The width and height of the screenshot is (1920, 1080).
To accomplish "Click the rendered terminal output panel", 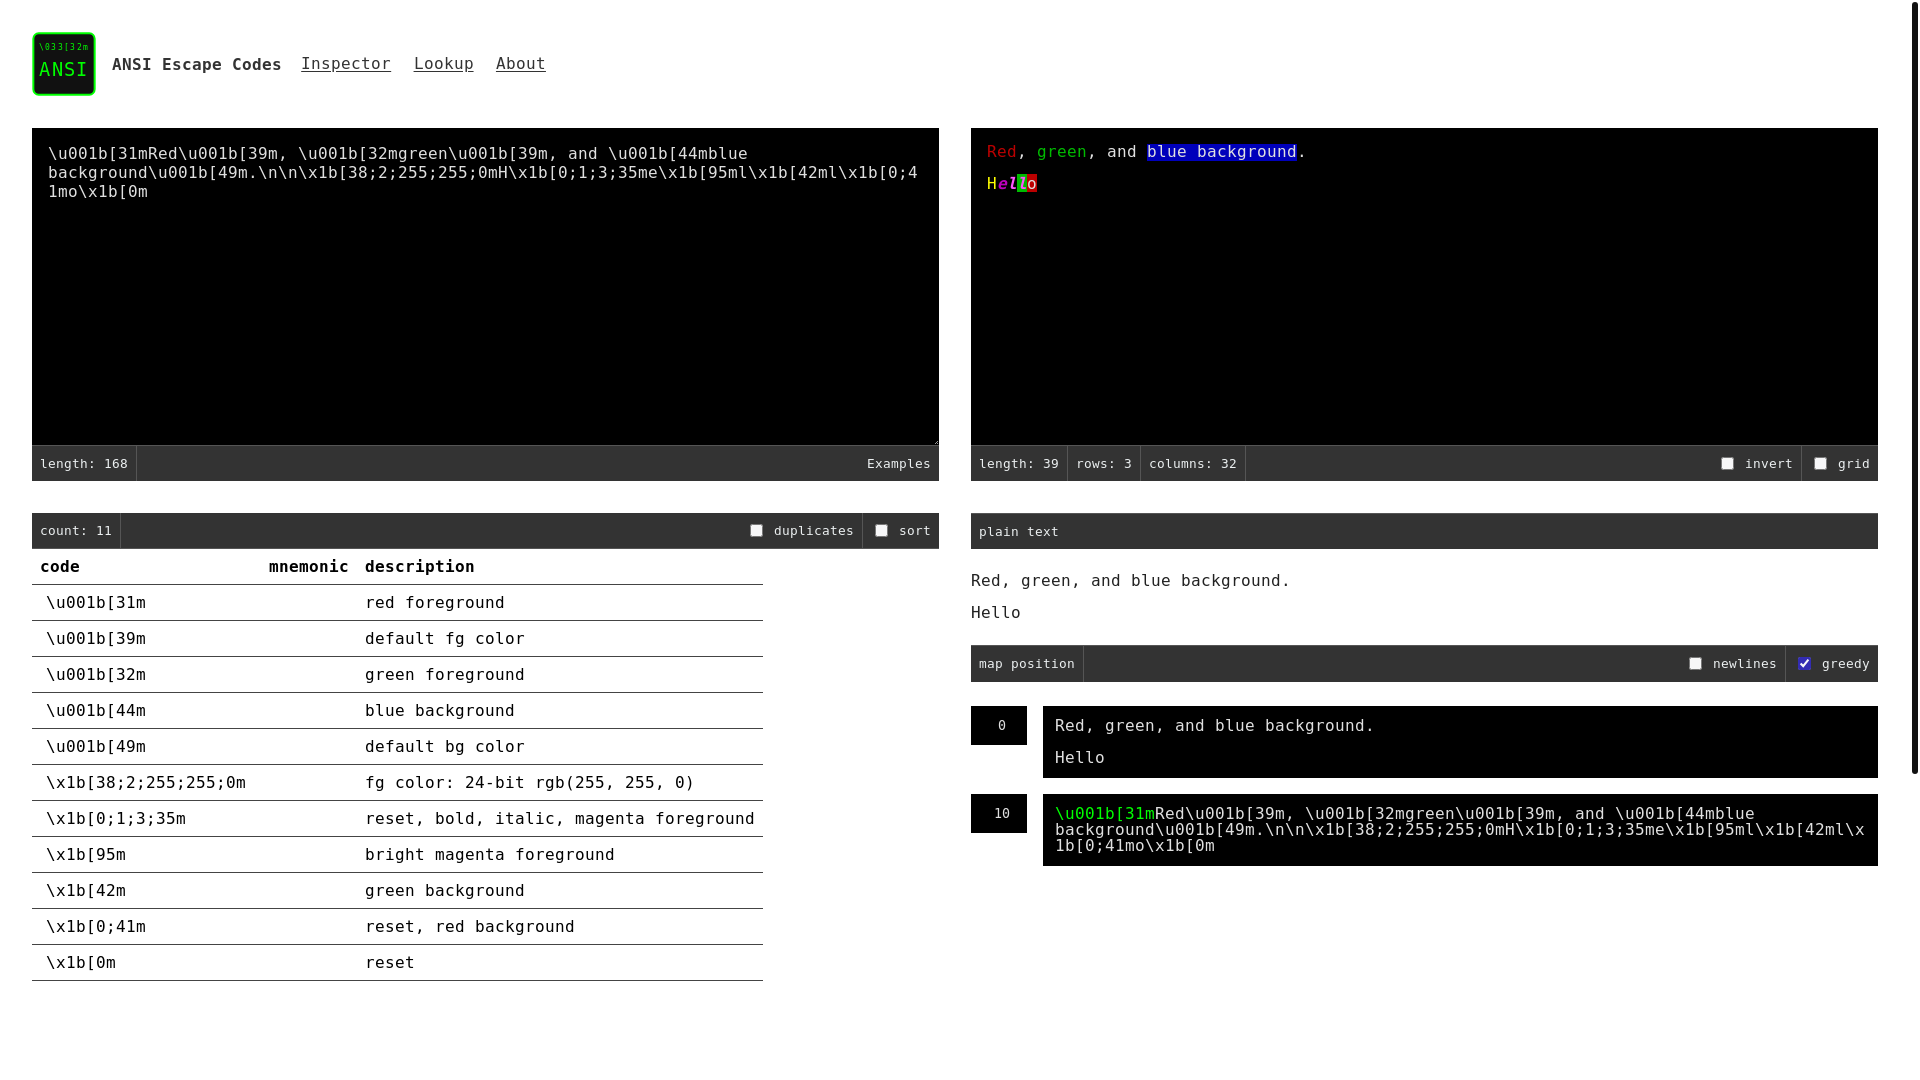I will (x=1424, y=286).
